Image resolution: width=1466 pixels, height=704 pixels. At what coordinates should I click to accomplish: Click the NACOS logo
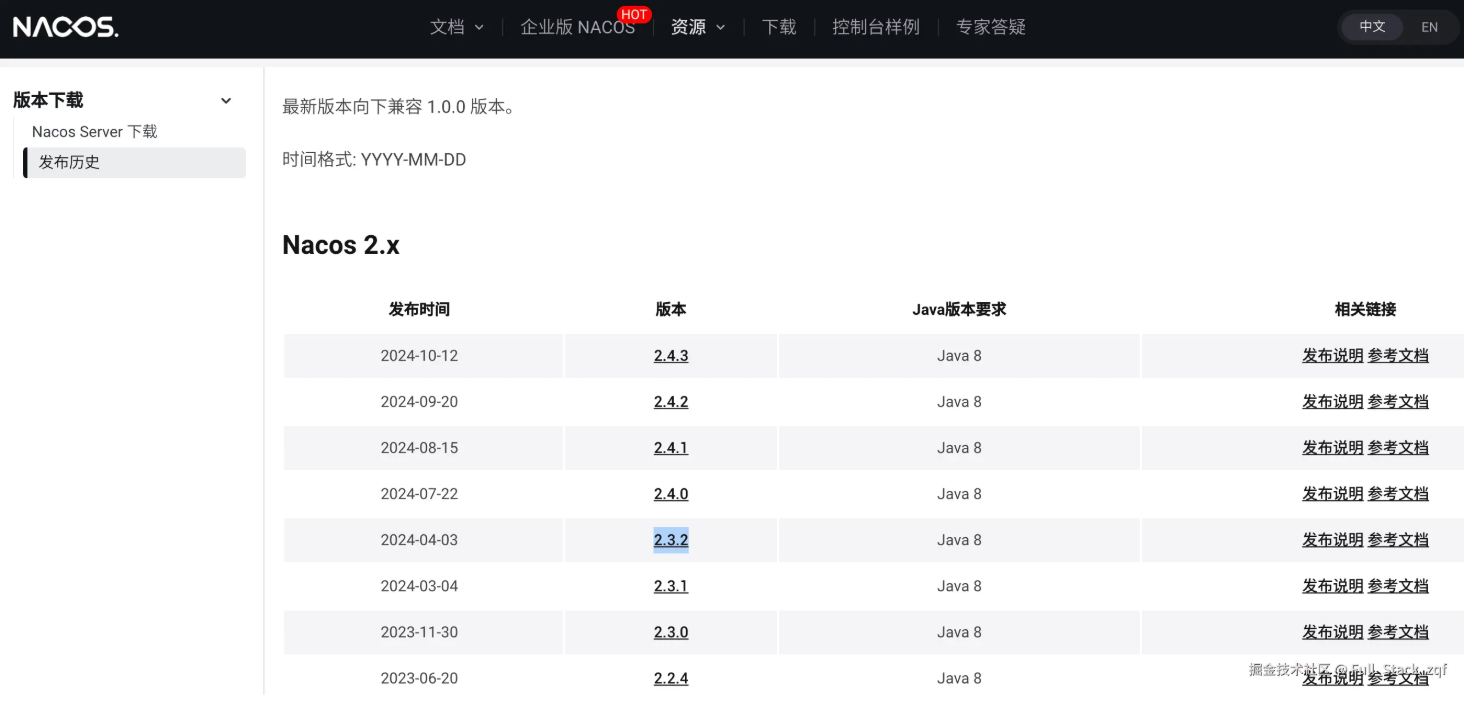pyautogui.click(x=66, y=27)
